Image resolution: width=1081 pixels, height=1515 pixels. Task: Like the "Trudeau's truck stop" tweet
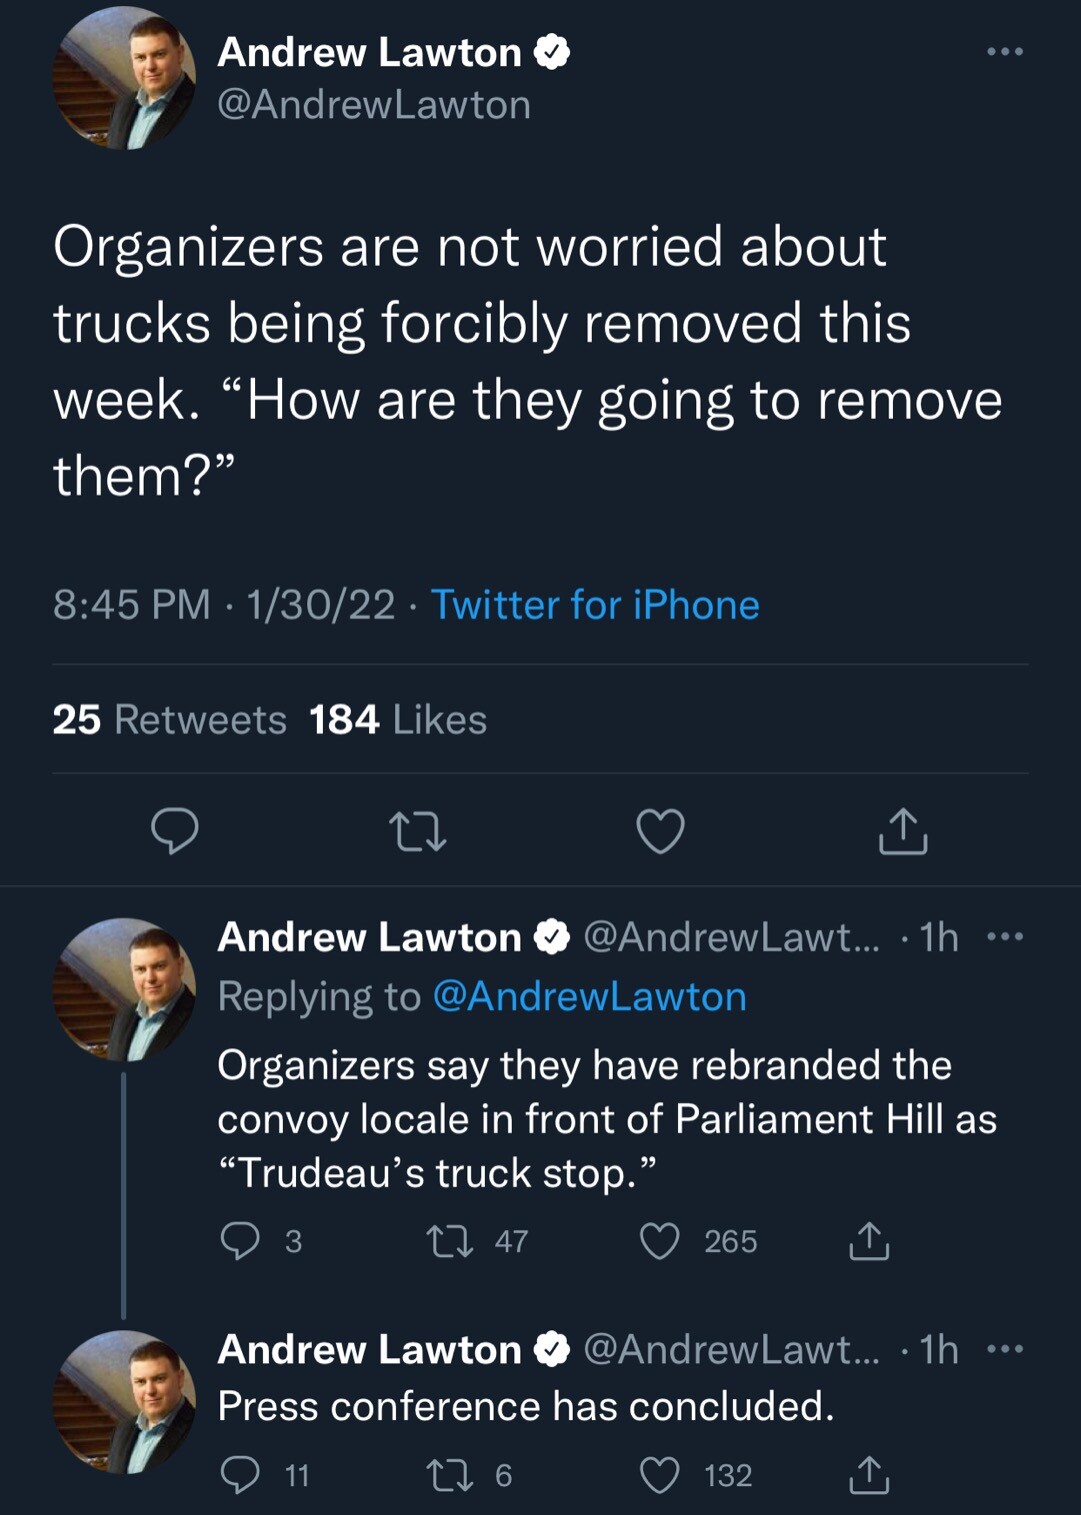660,1241
